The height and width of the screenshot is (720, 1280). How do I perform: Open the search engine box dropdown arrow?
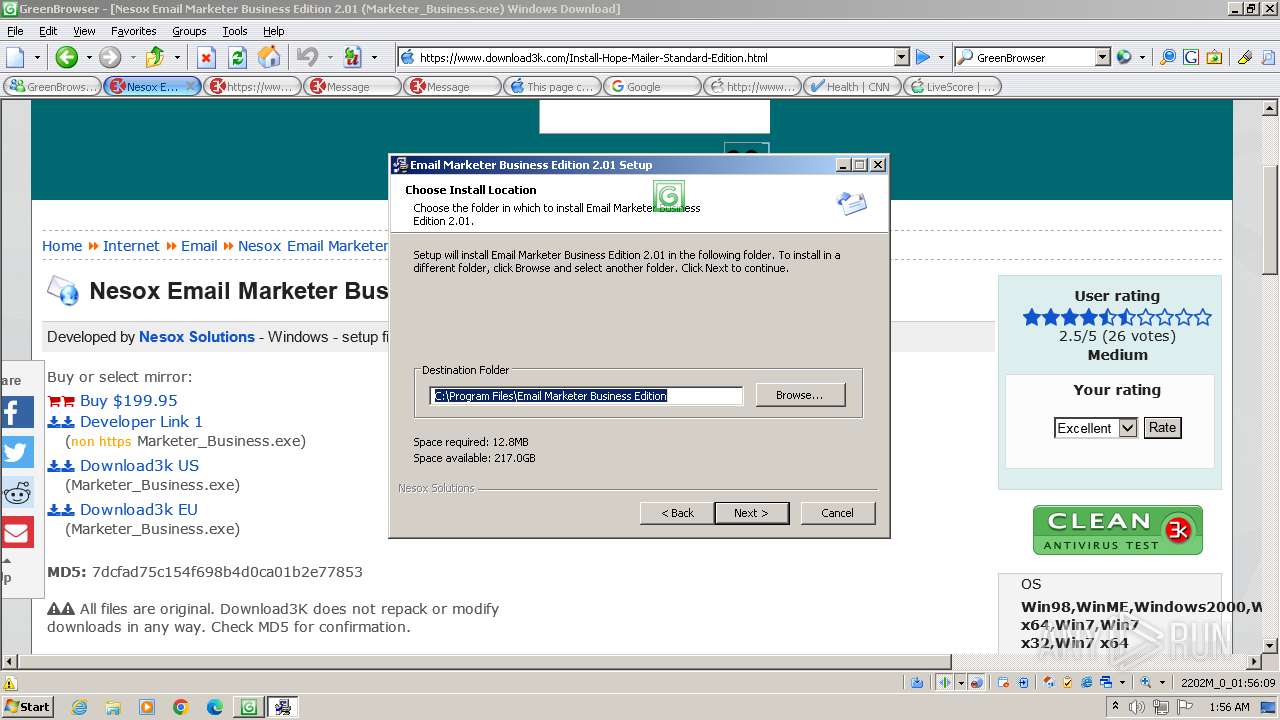coord(1102,57)
